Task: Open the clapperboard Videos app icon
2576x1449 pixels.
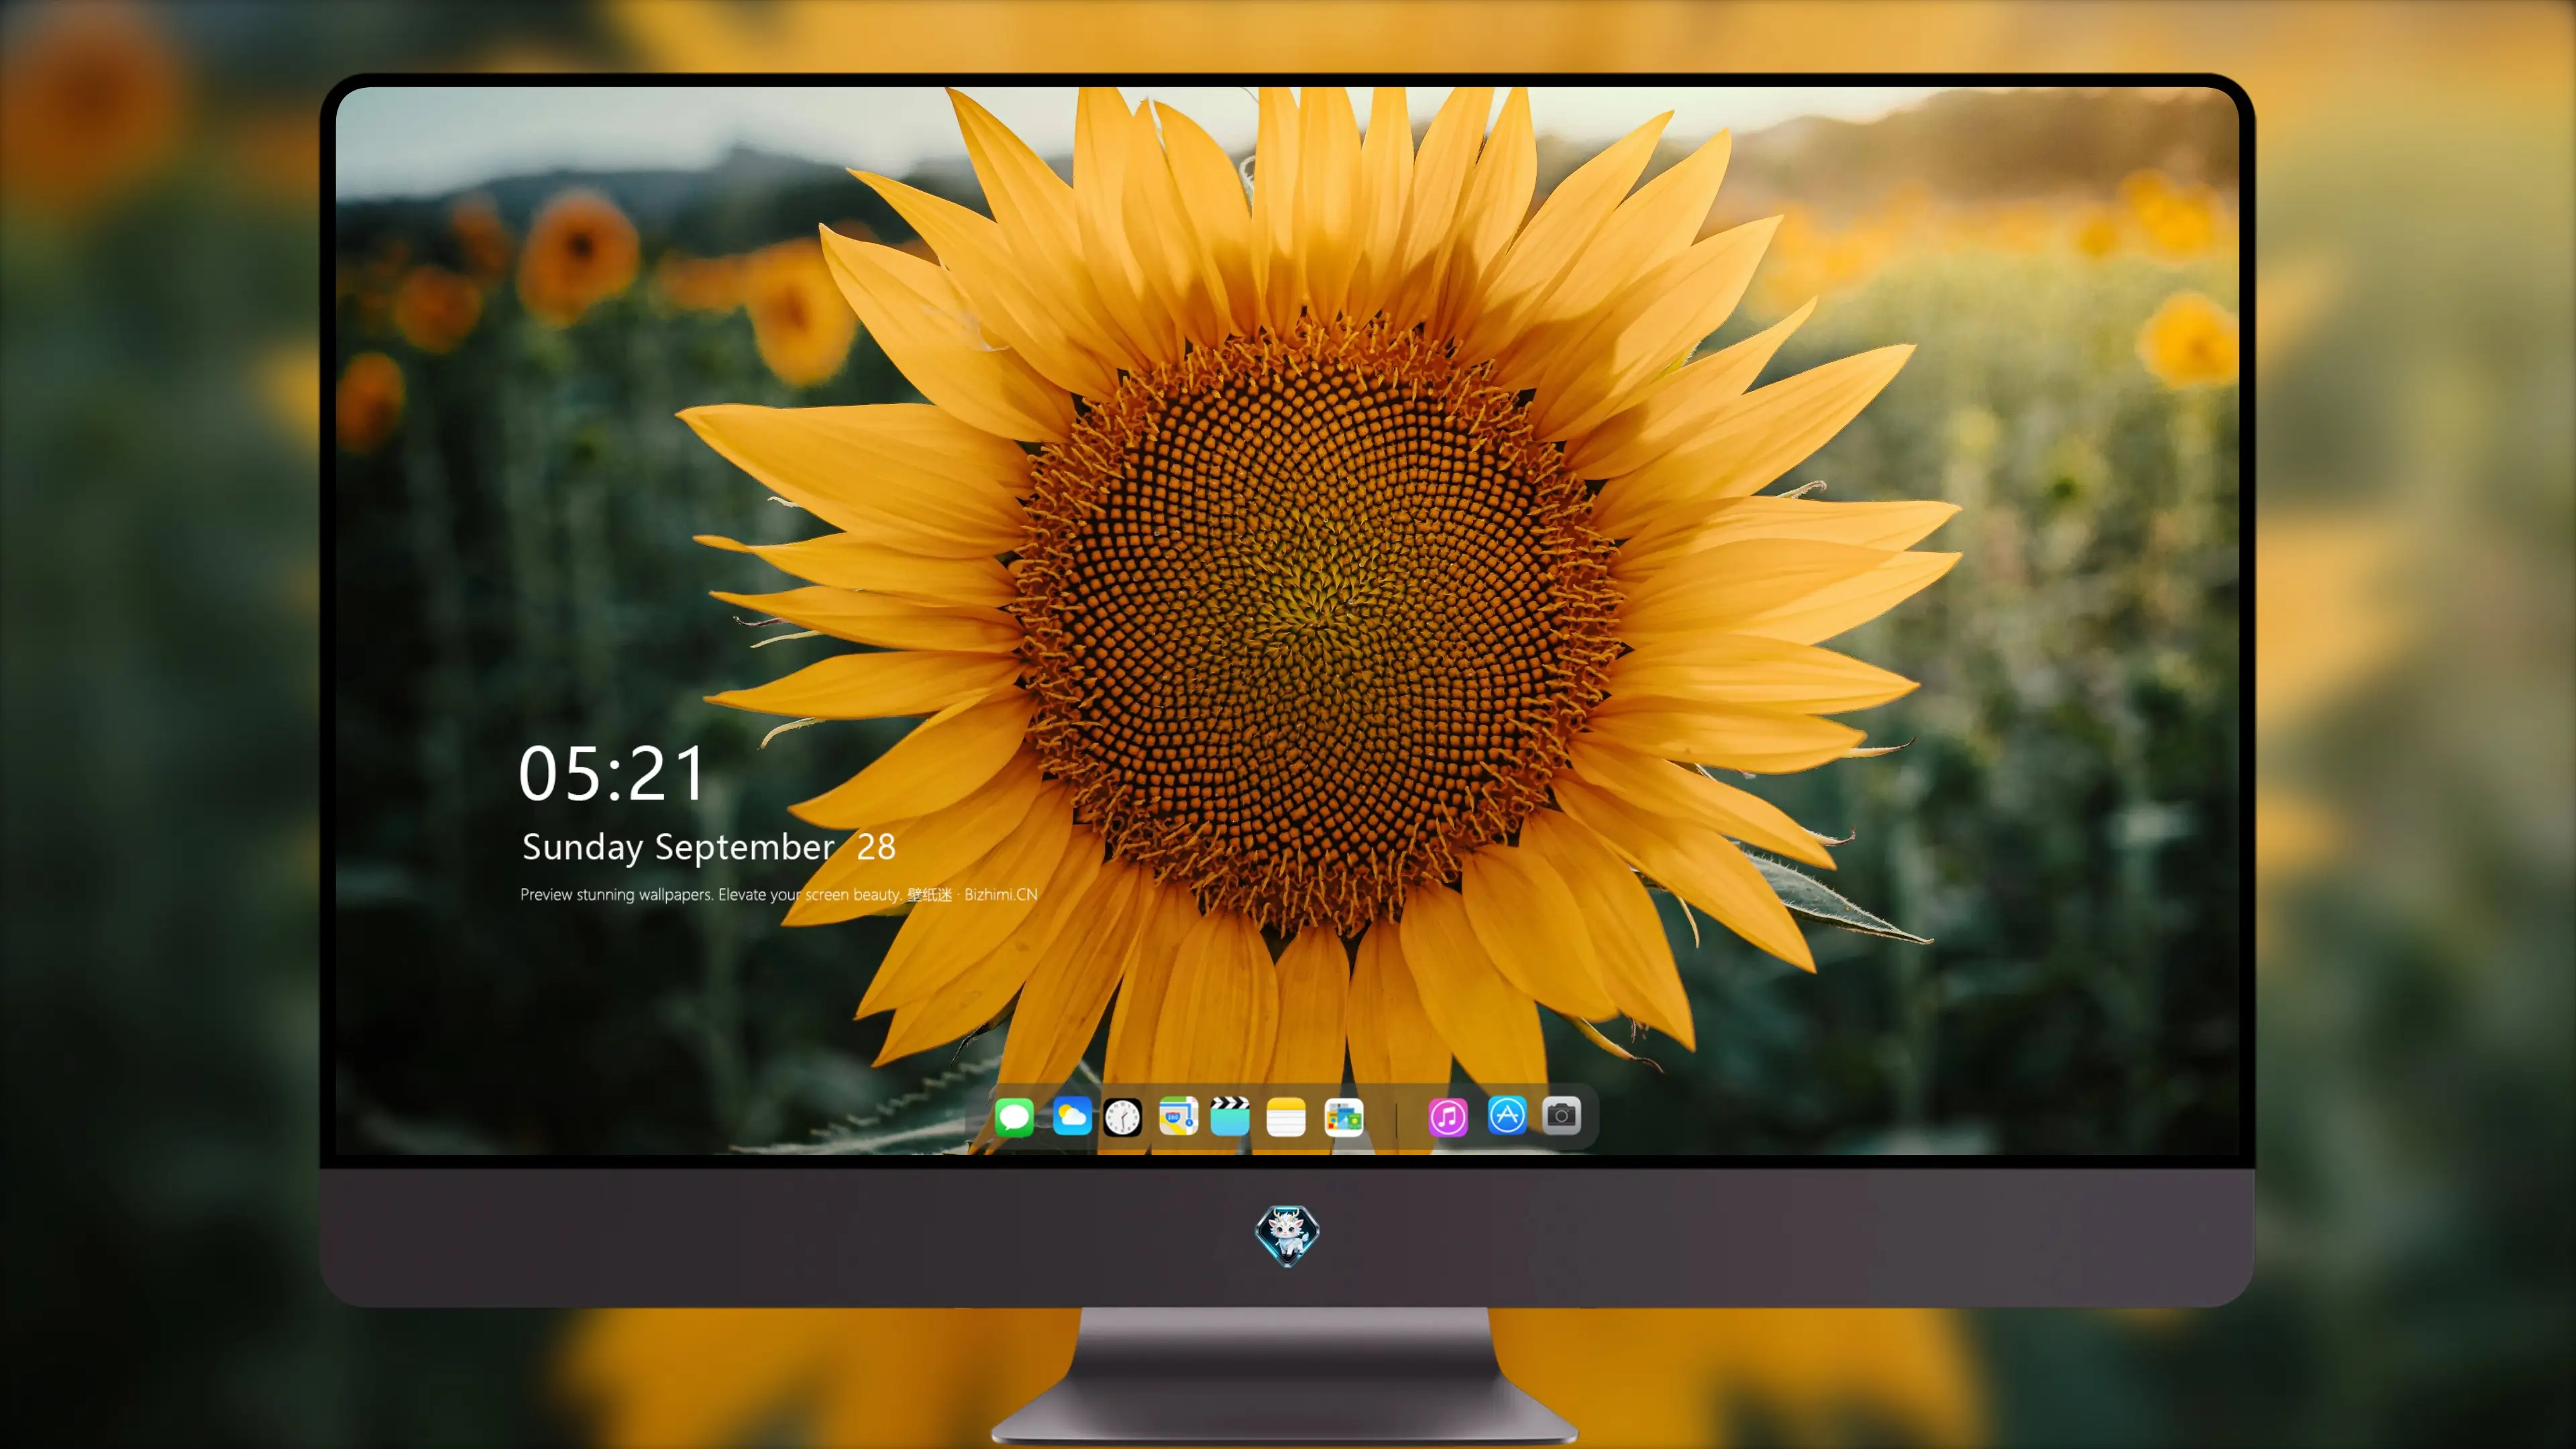Action: [1230, 1116]
